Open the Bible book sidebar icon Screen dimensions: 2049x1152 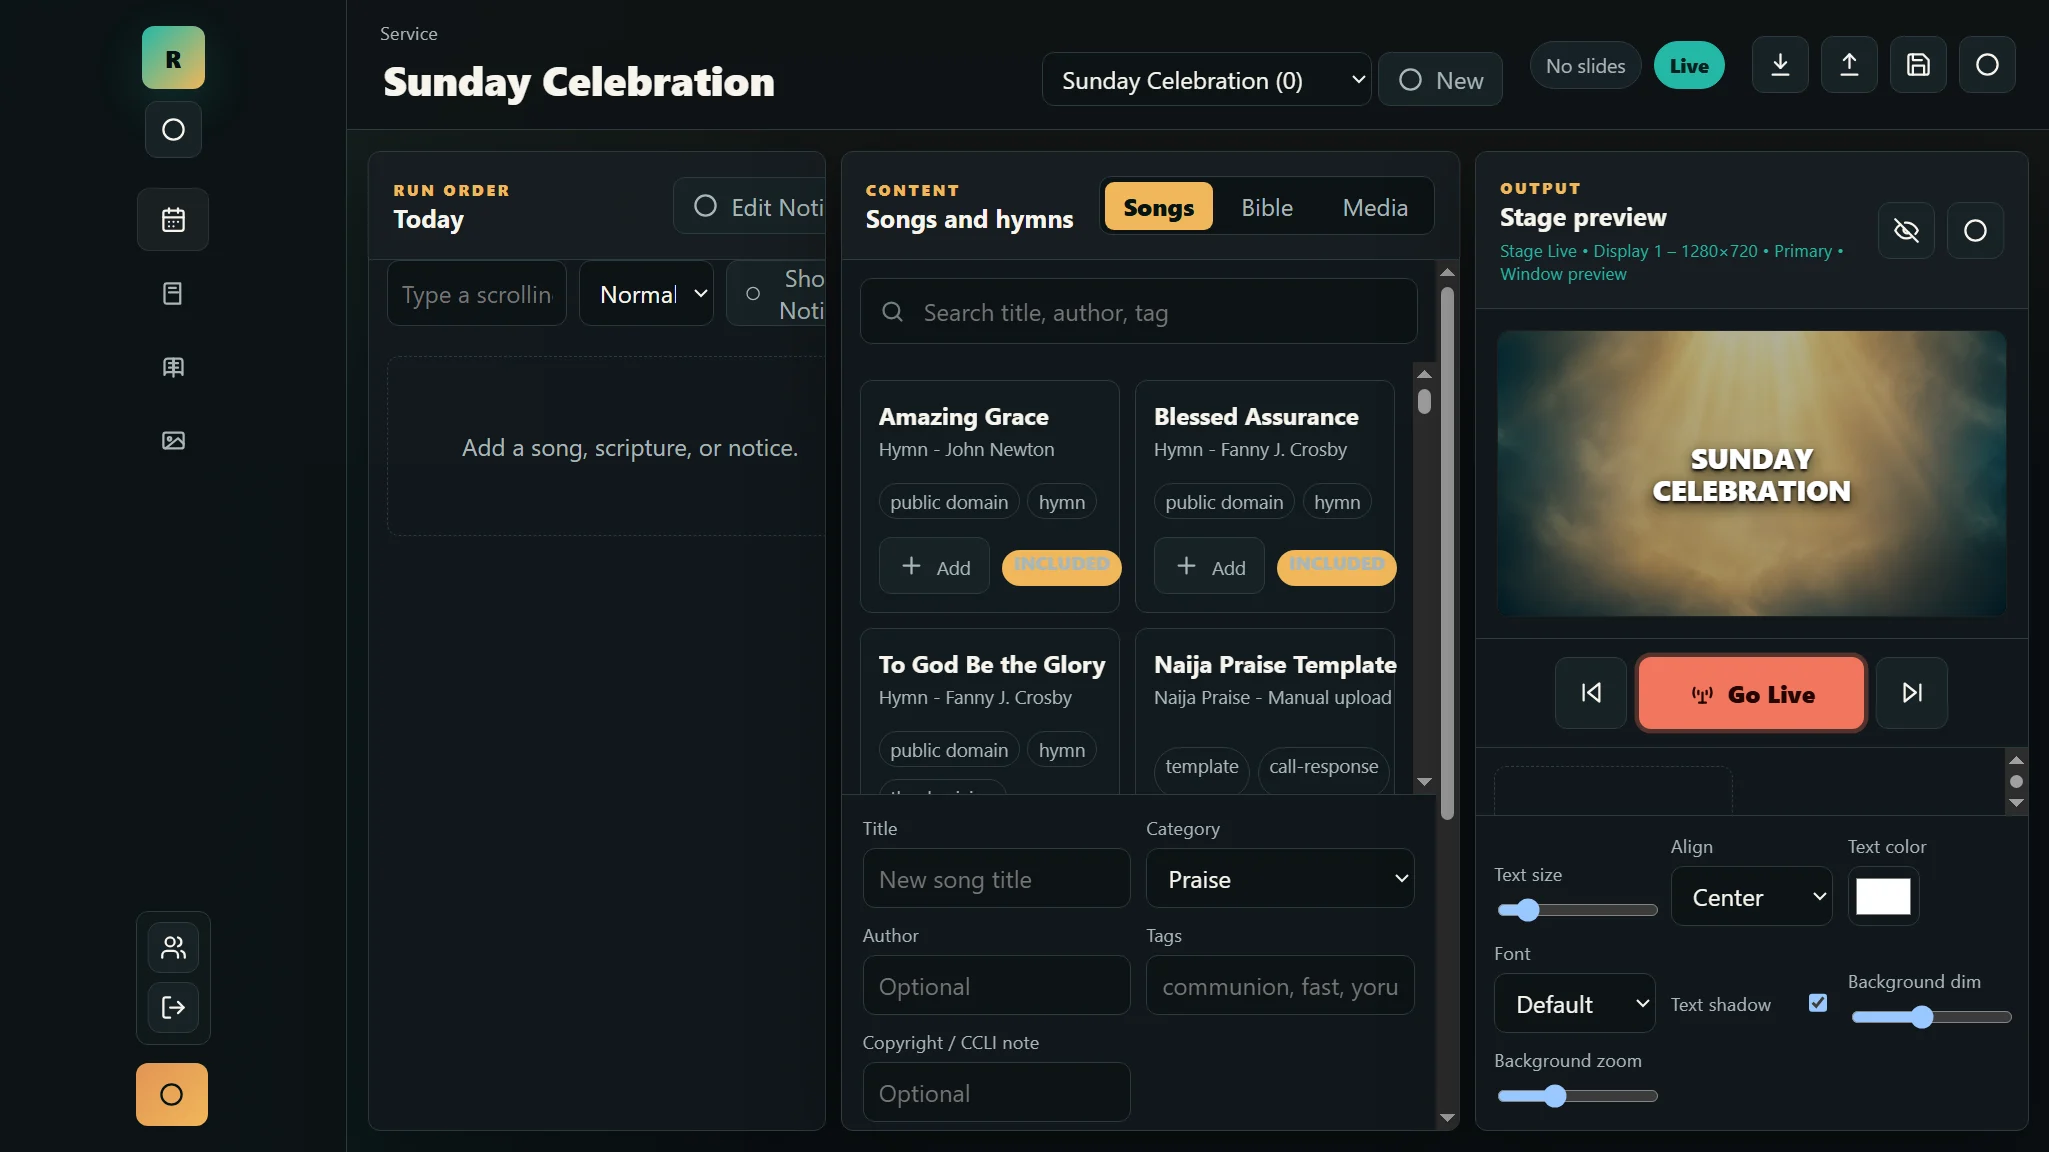tap(173, 367)
